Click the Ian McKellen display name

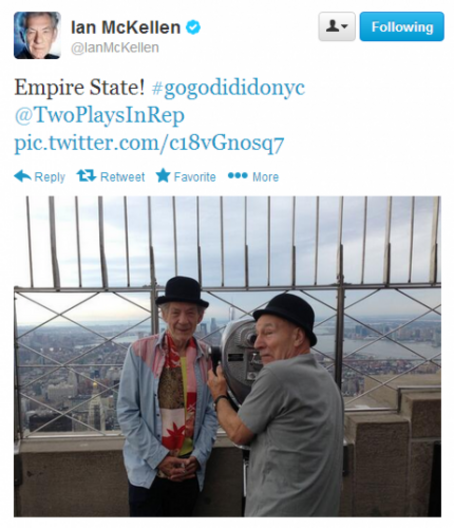pos(126,27)
